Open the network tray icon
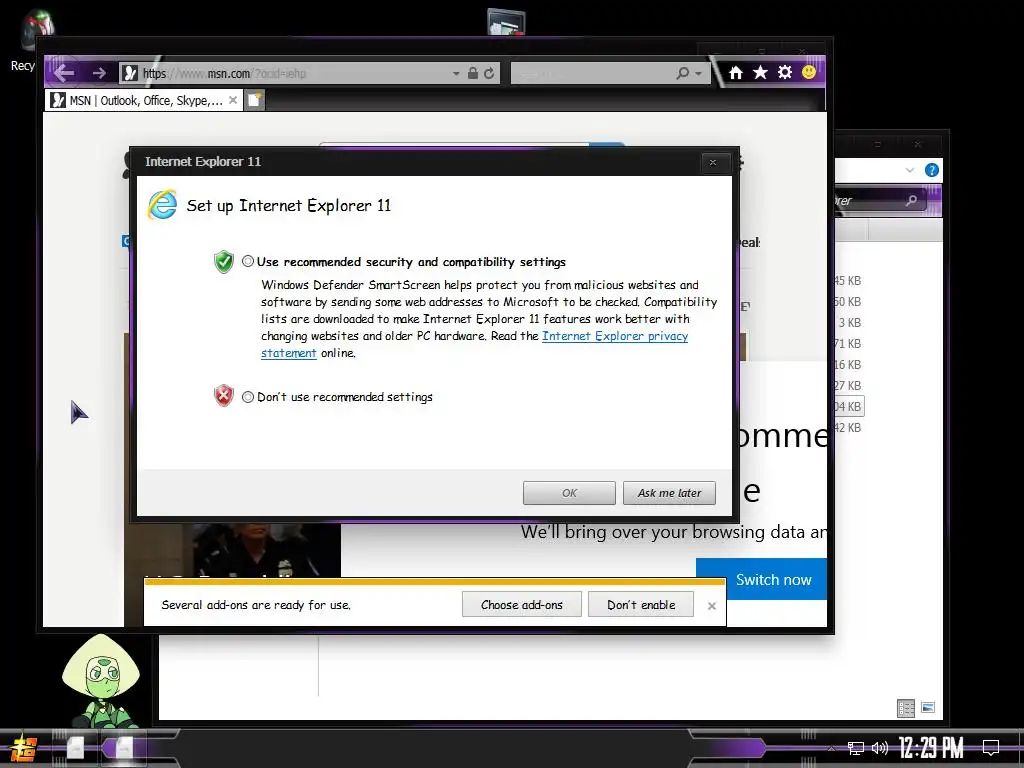 tap(855, 748)
